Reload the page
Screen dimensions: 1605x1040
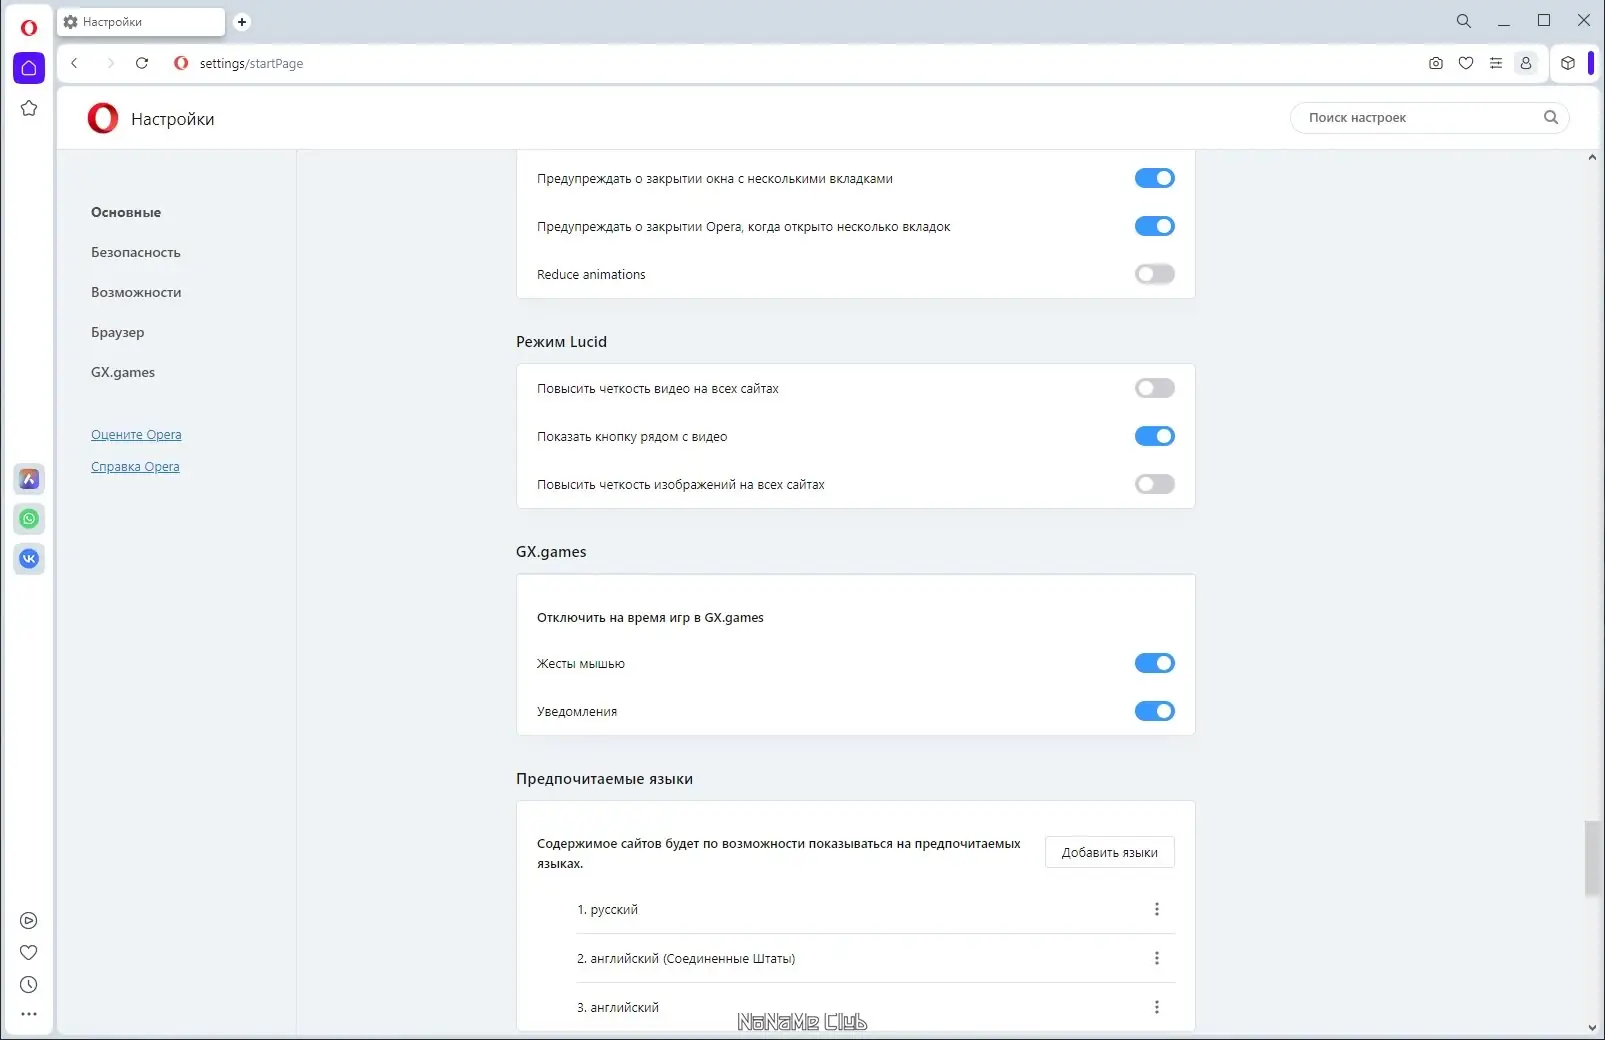pos(142,63)
